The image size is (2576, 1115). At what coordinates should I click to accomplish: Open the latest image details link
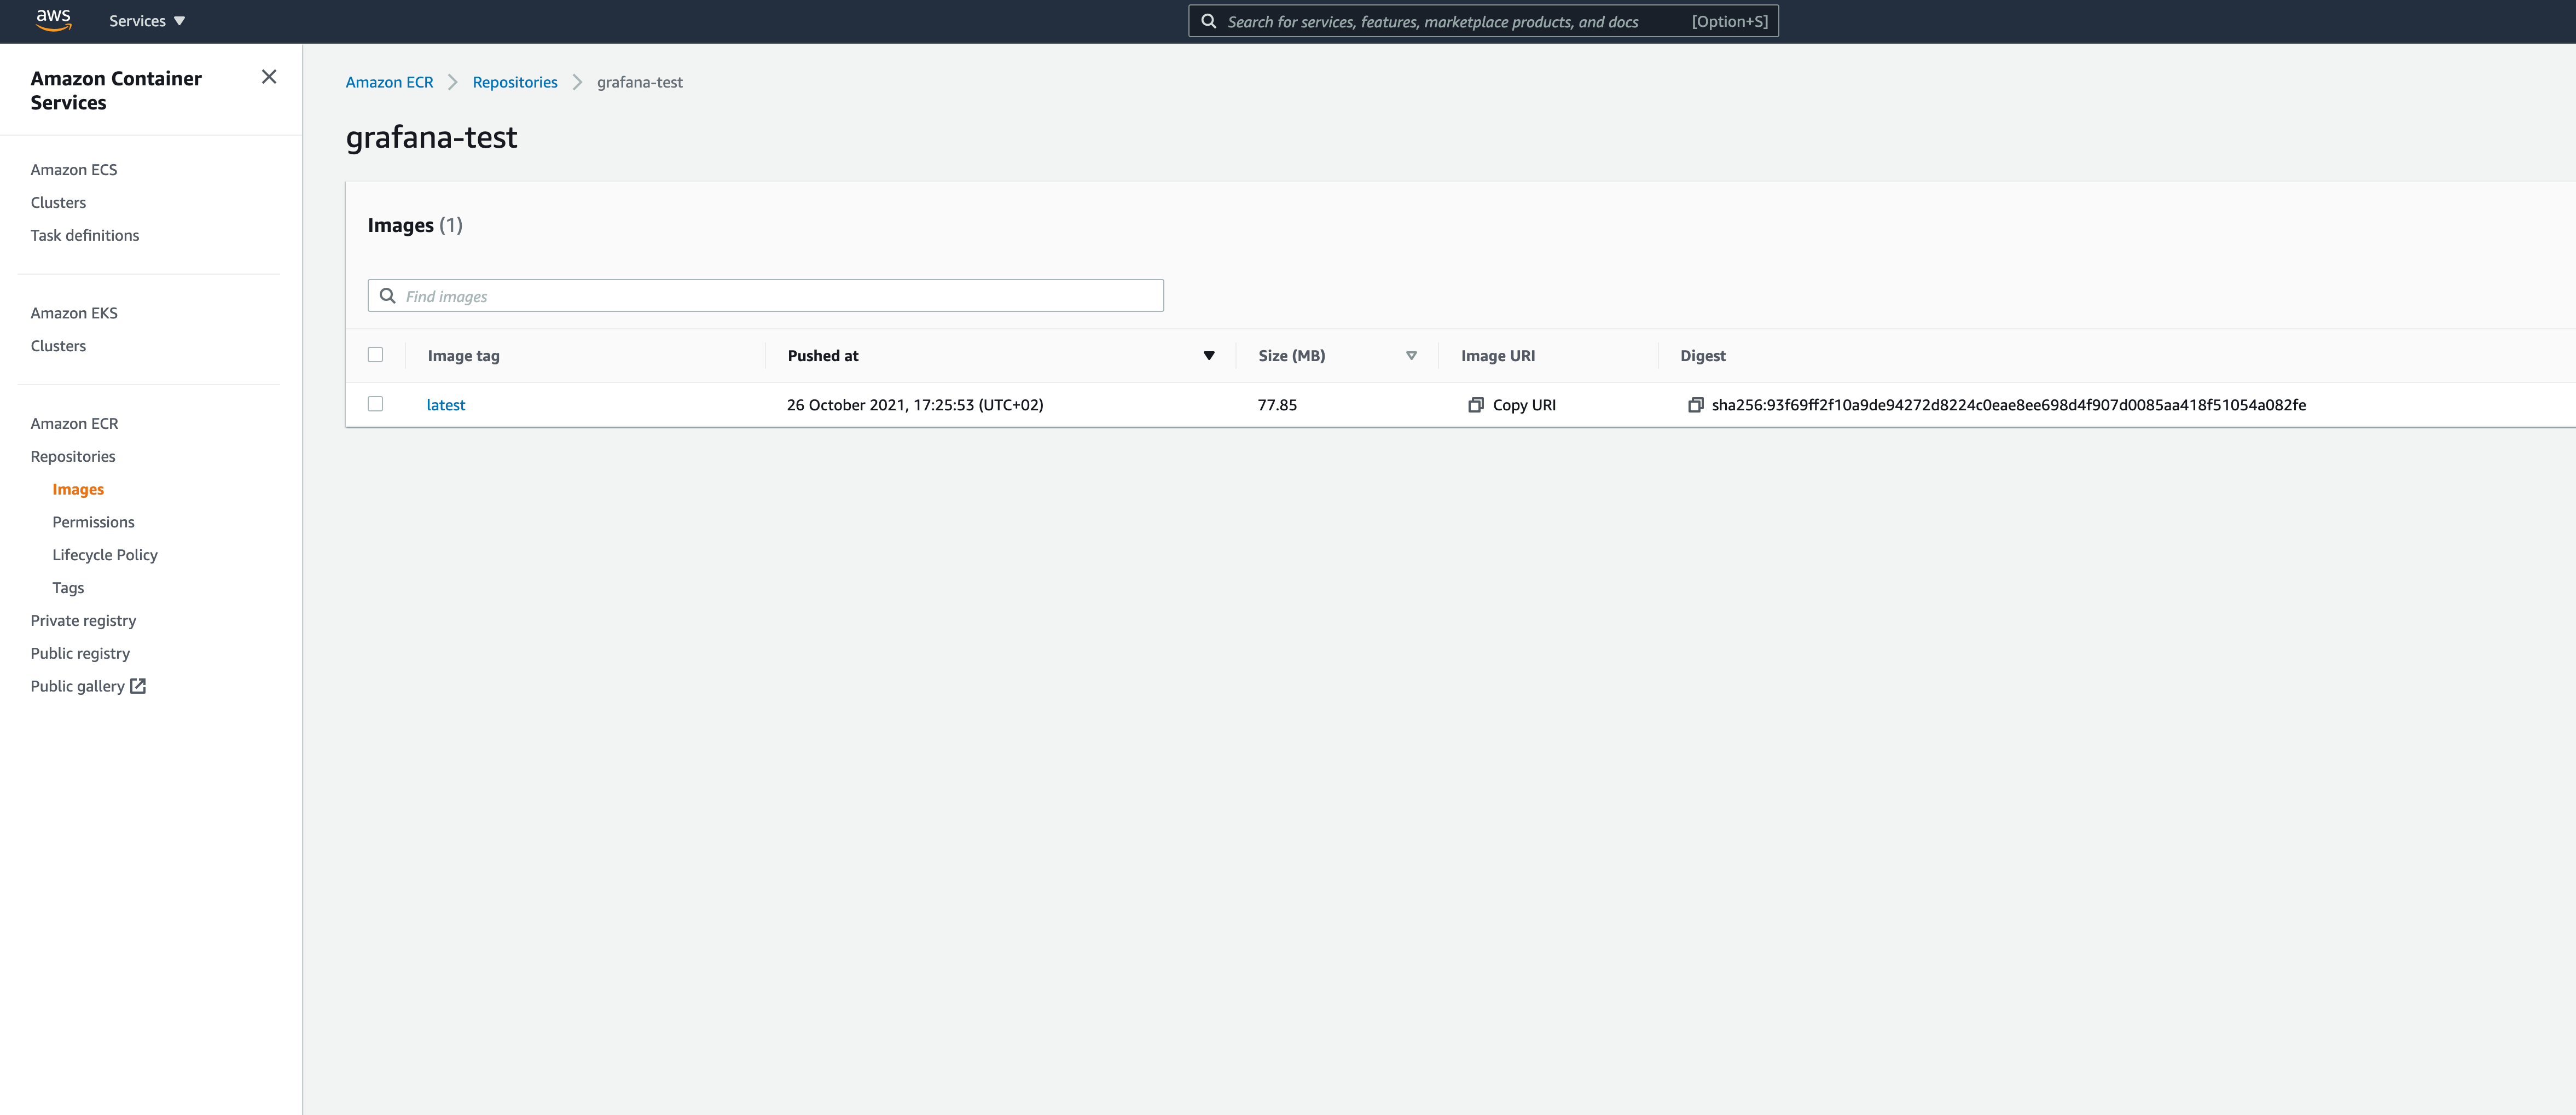pos(446,404)
